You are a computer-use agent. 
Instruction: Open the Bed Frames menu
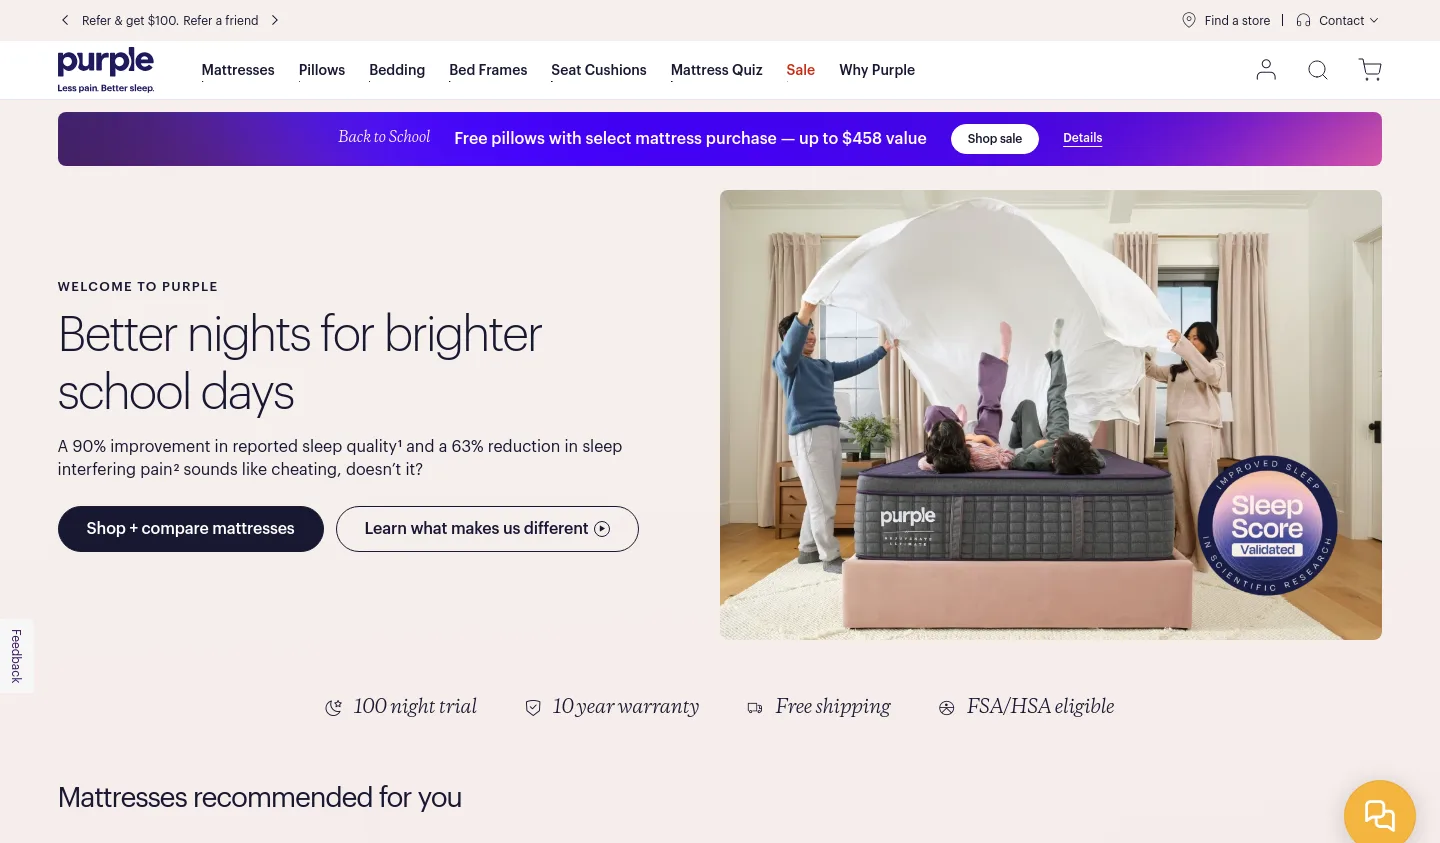pos(488,70)
